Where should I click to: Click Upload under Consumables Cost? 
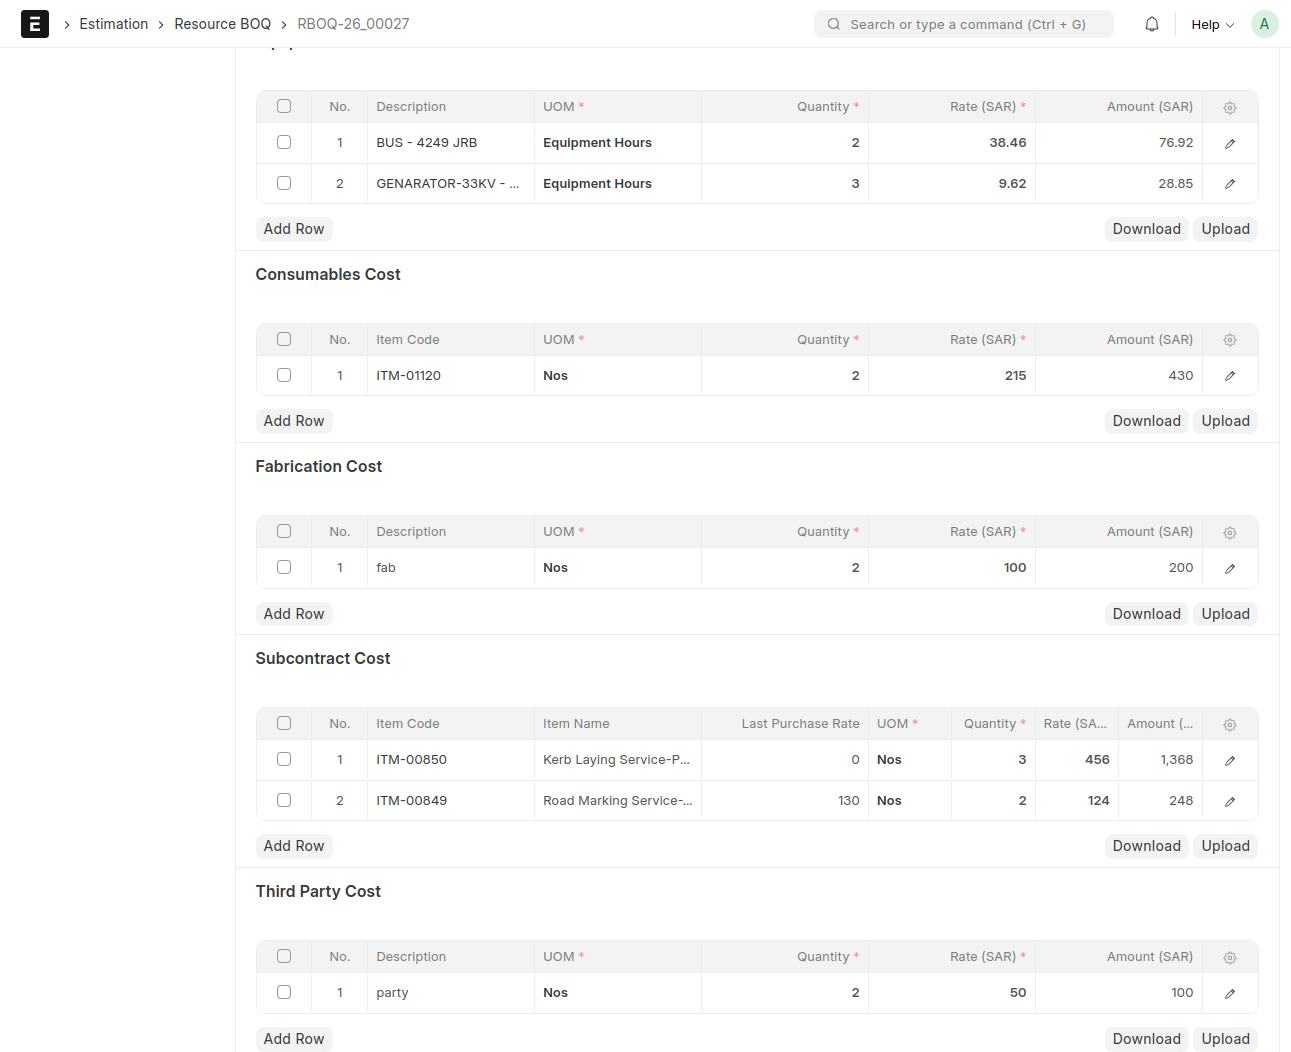tap(1225, 421)
